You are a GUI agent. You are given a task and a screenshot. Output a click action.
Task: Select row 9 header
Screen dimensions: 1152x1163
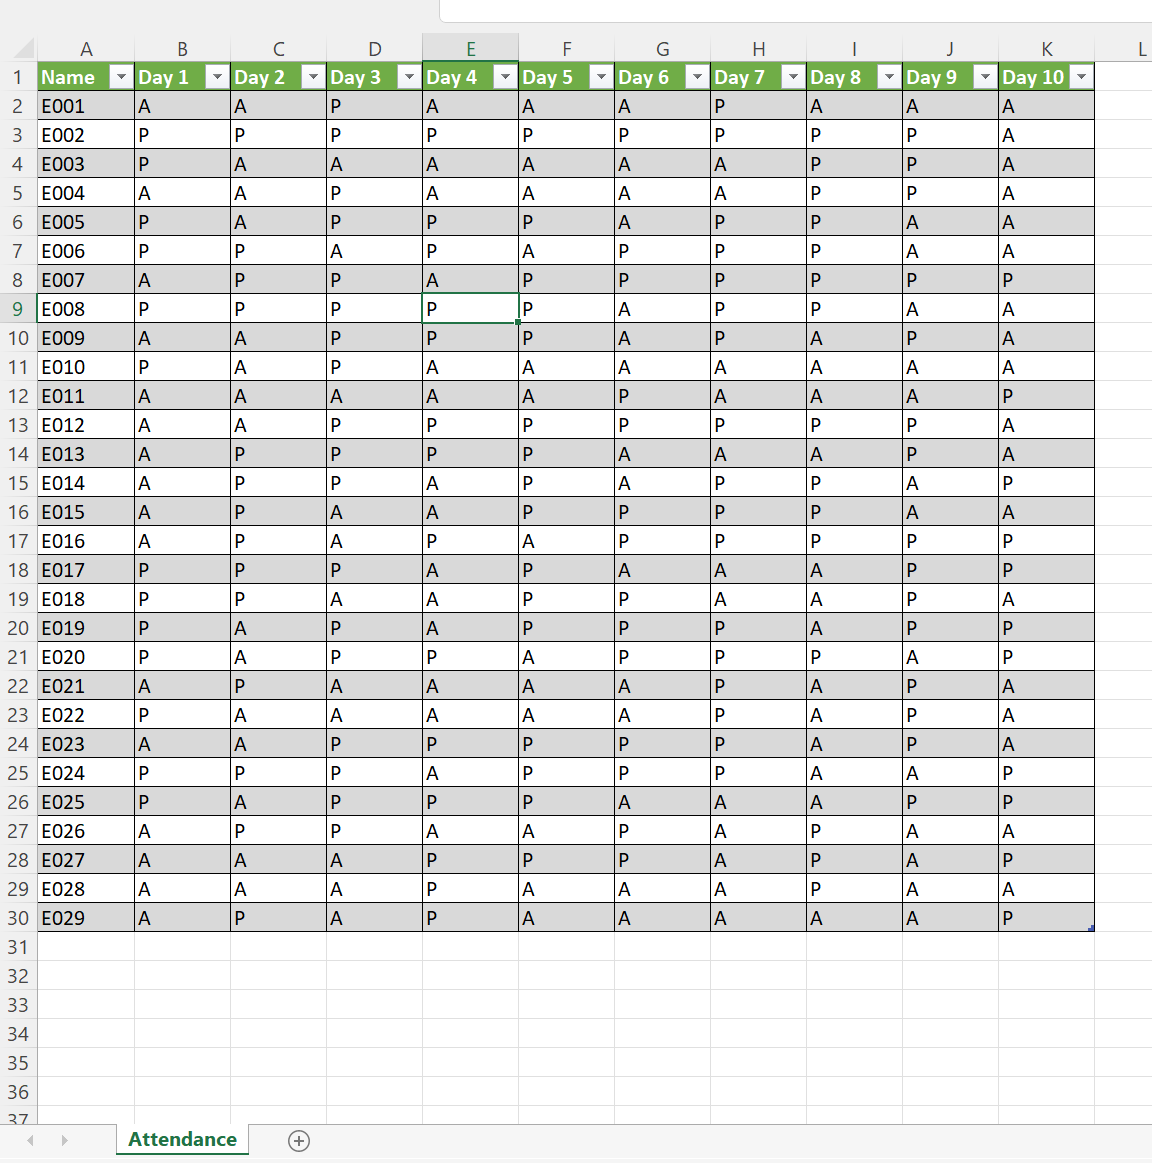click(18, 309)
